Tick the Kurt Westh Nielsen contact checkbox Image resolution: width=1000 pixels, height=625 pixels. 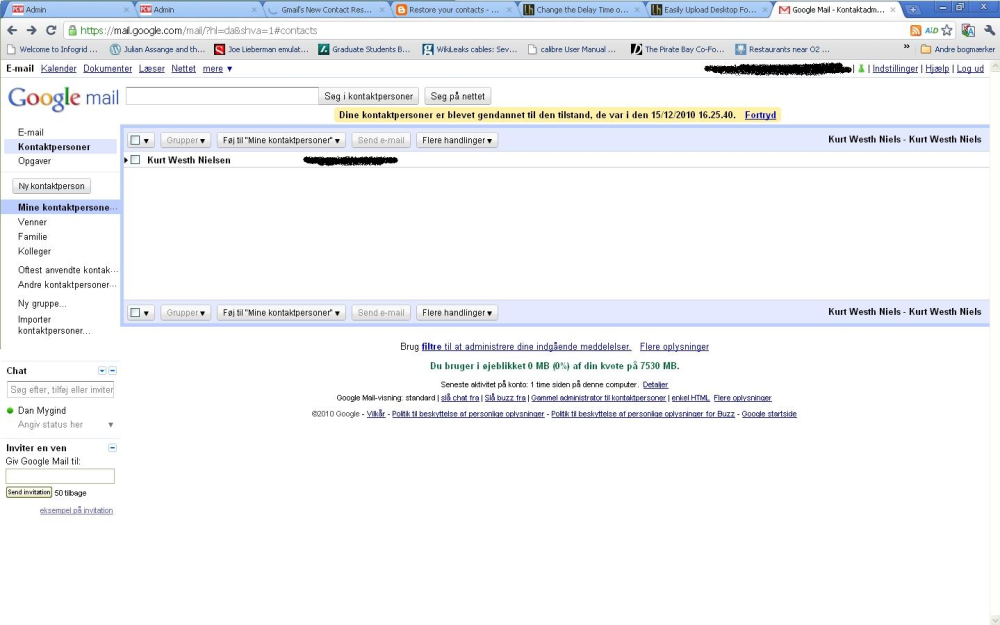pos(135,160)
